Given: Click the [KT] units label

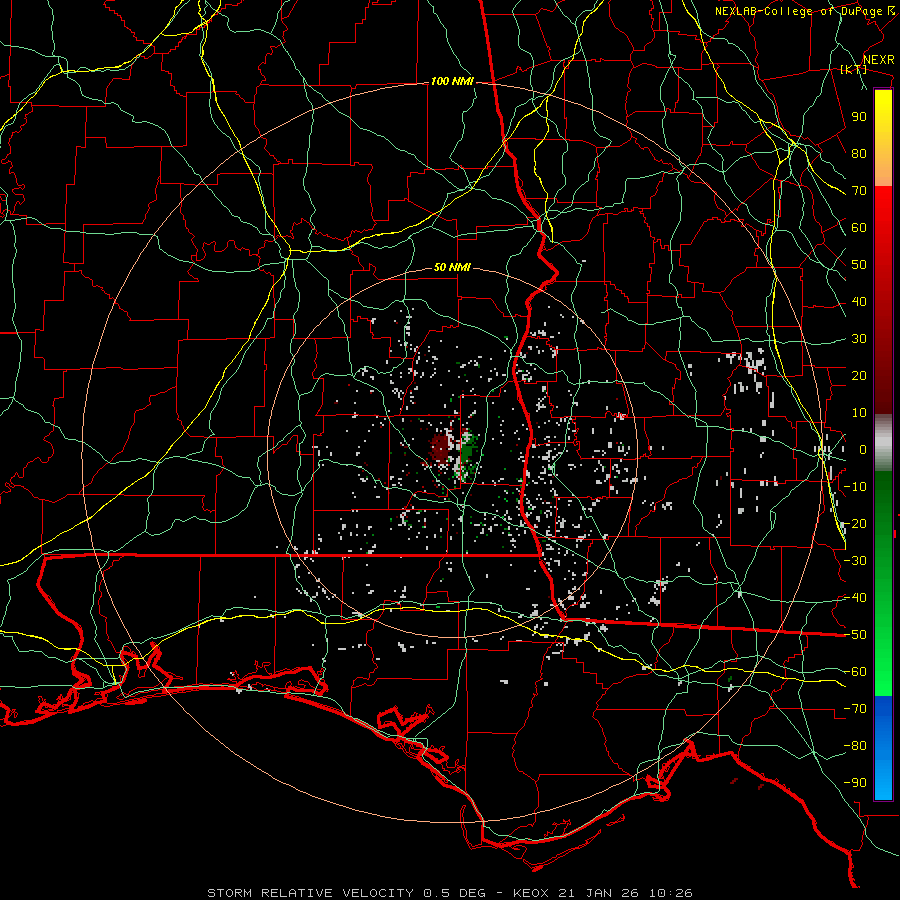Looking at the screenshot, I should pos(854,69).
